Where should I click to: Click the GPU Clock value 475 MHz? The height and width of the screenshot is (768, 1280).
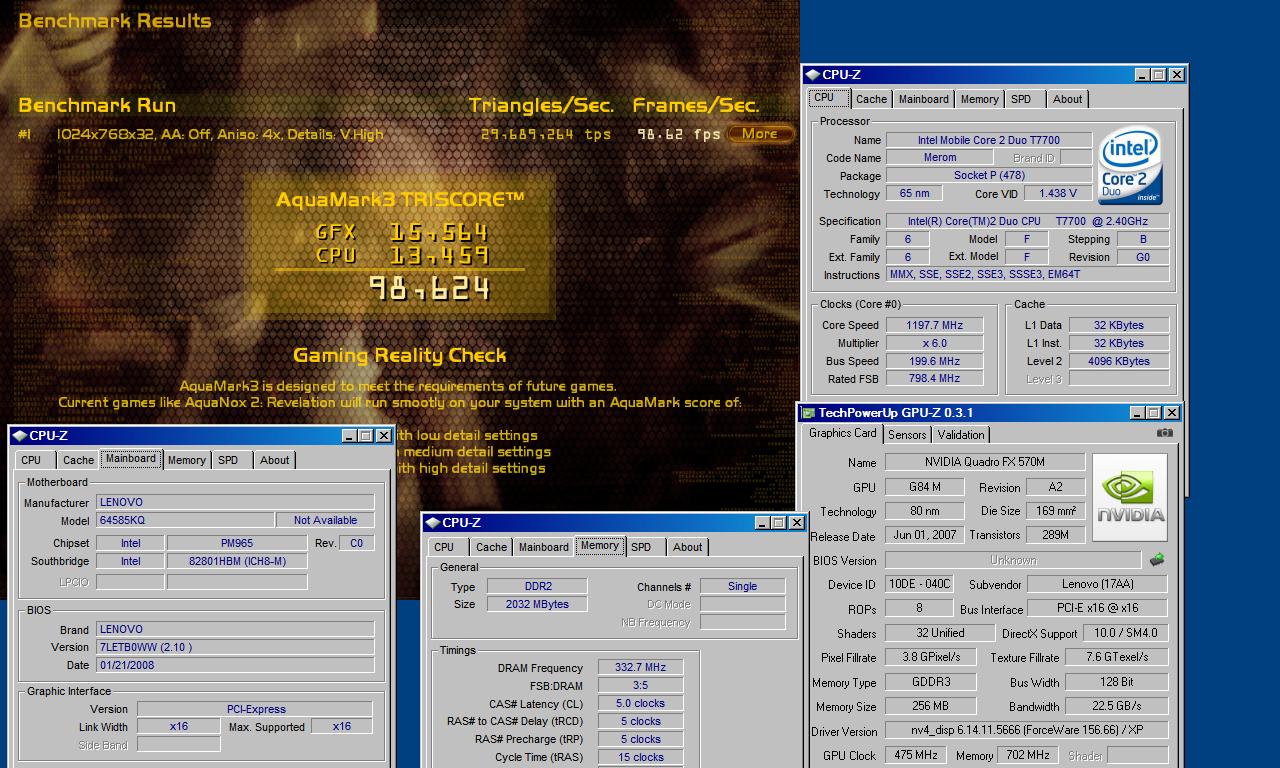[915, 755]
